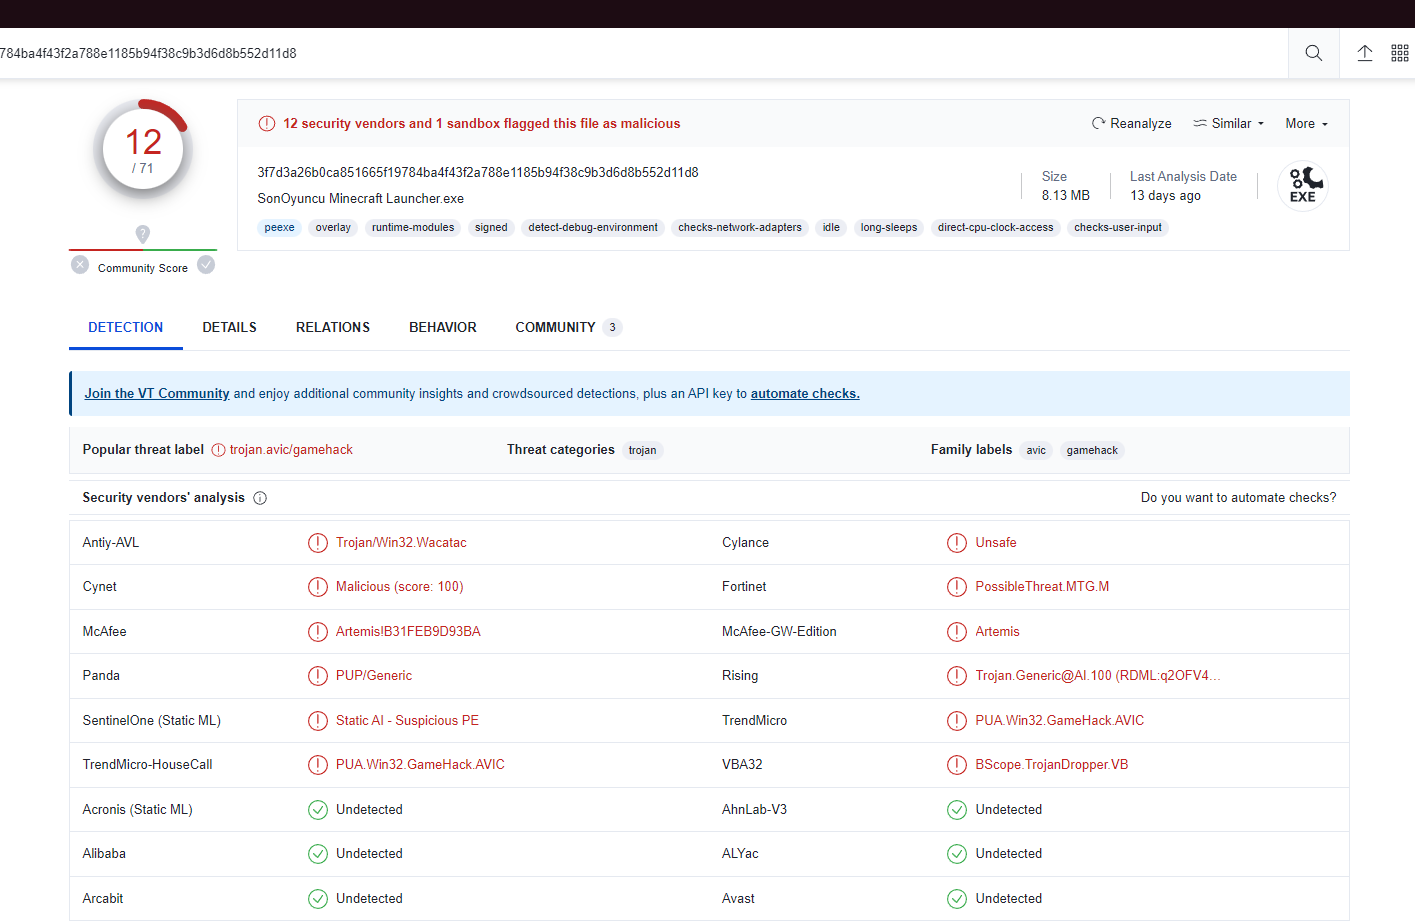Image resolution: width=1415 pixels, height=921 pixels.
Task: Click the AhnLab-V3 undetected check icon
Action: (957, 810)
